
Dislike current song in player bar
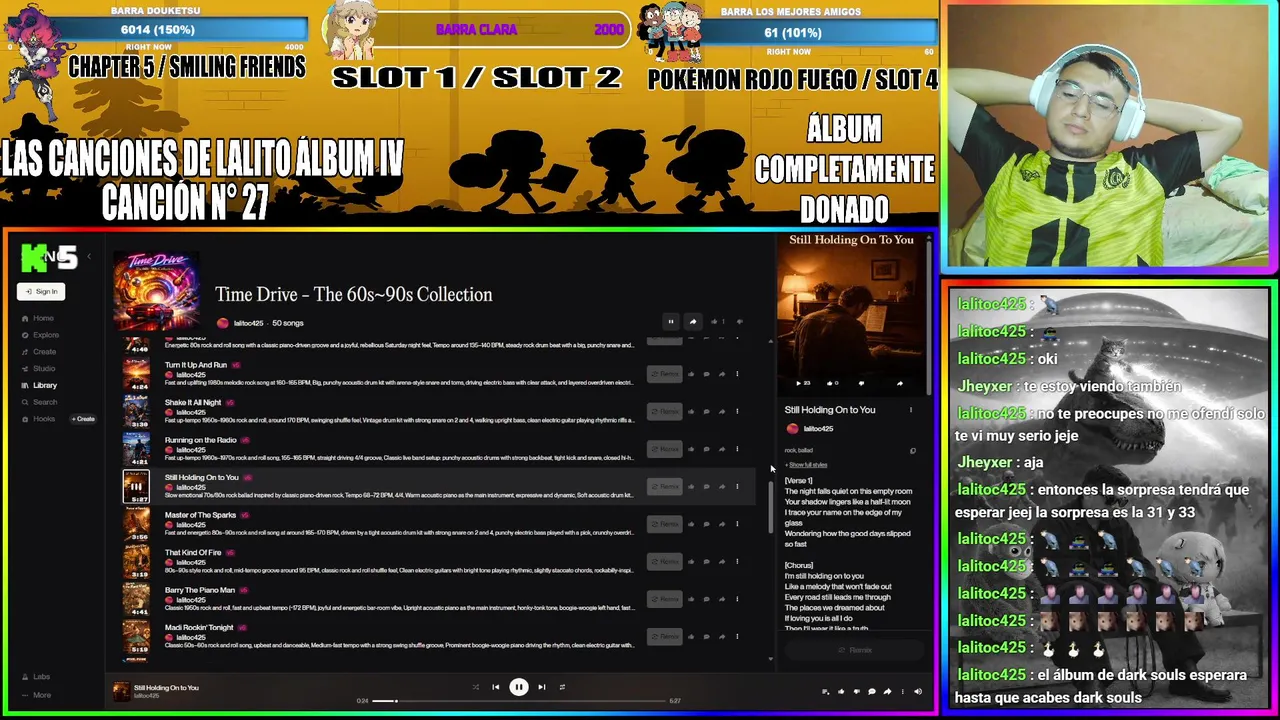click(x=856, y=691)
